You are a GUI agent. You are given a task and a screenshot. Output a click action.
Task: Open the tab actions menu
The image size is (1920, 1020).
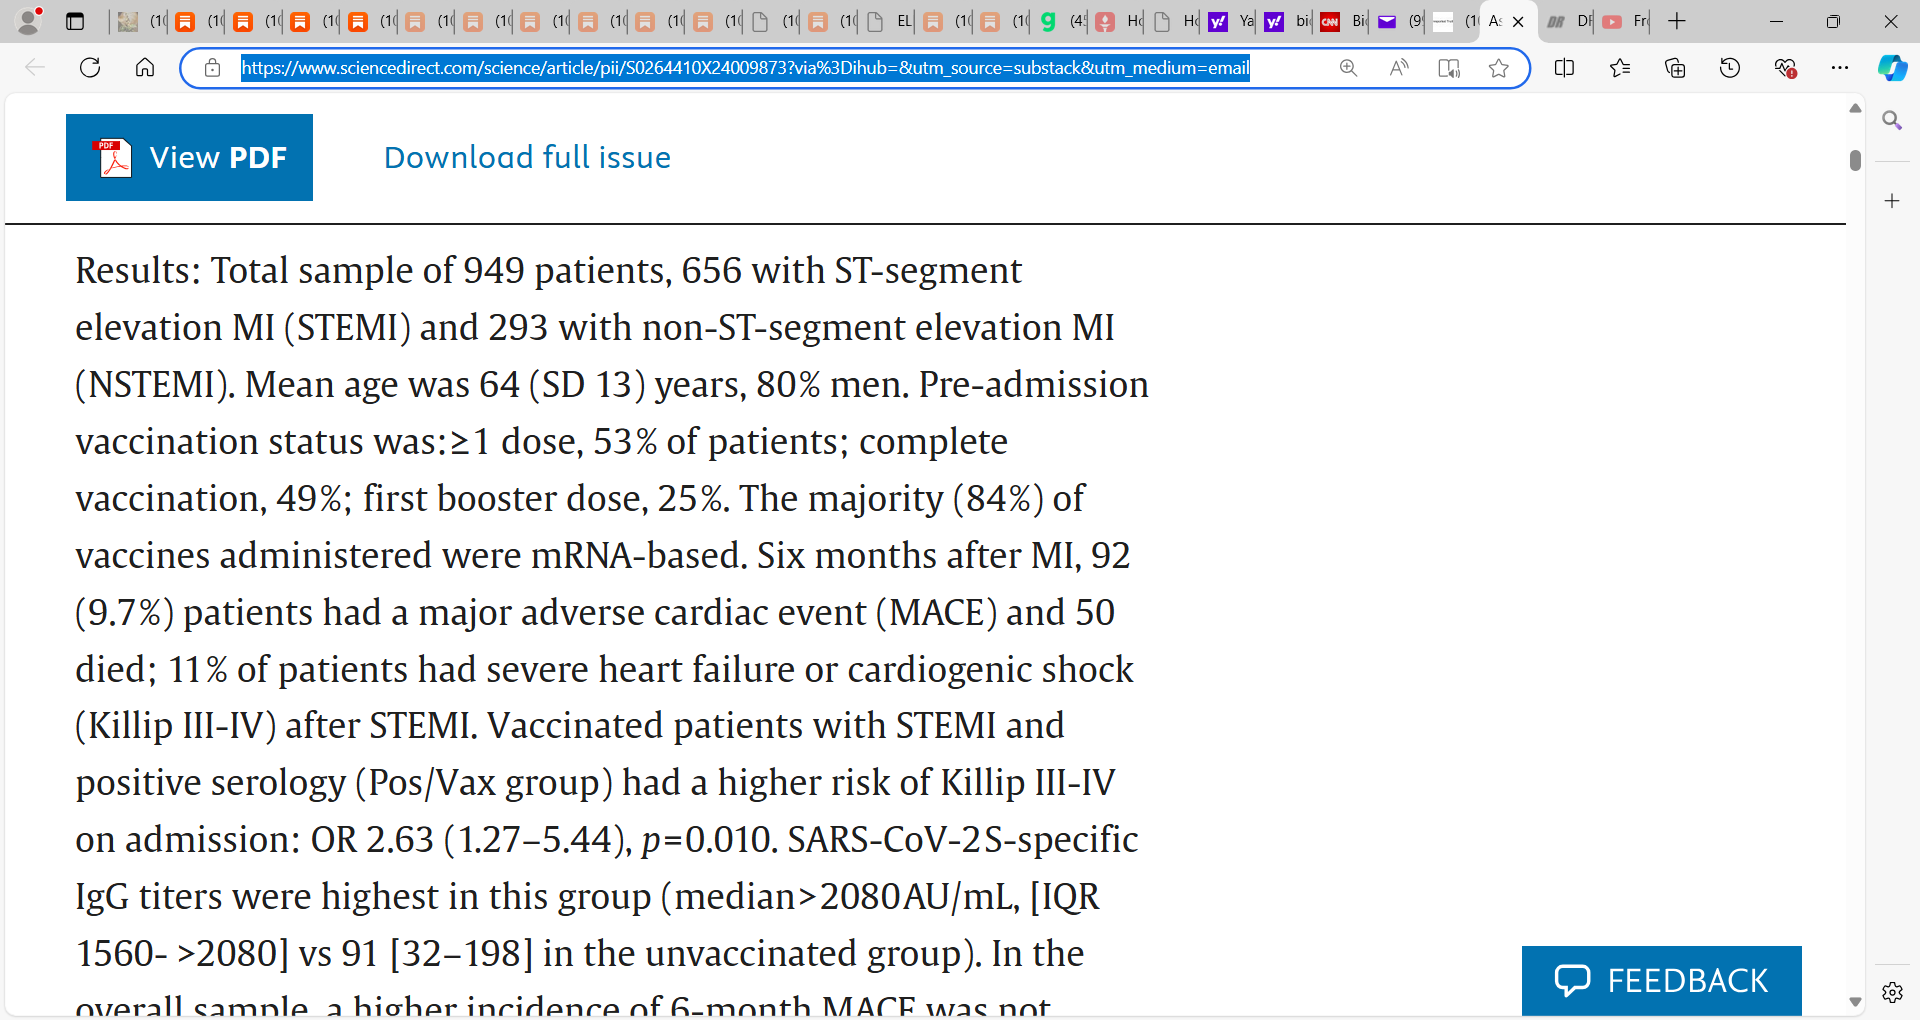click(75, 21)
